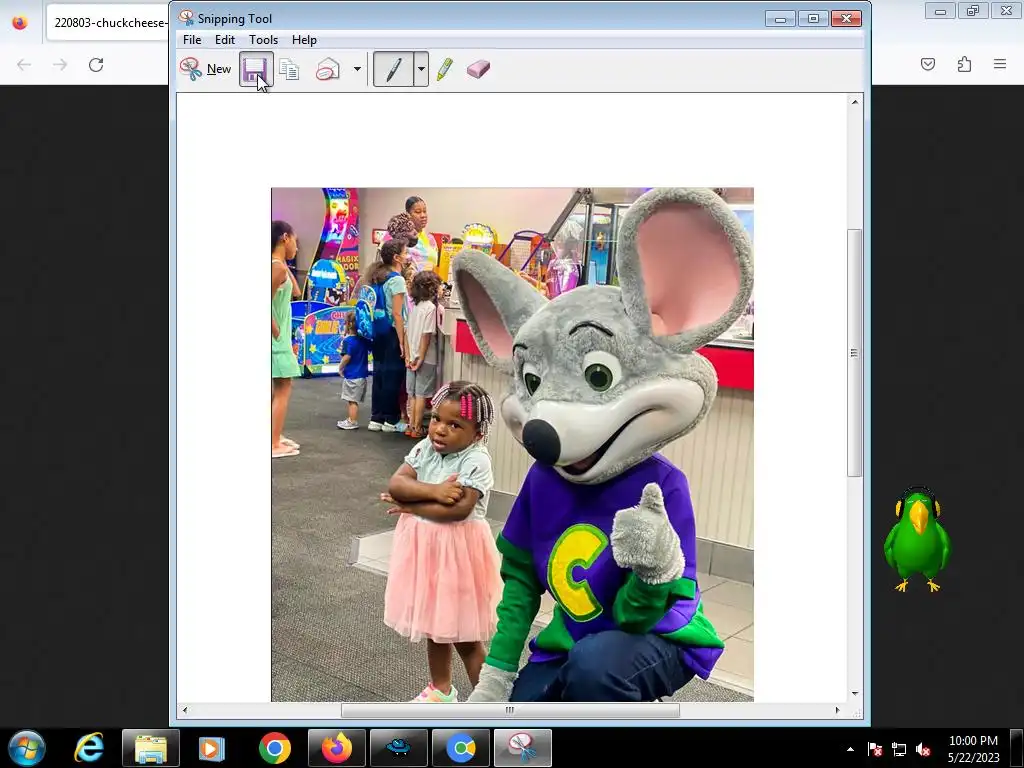Show hidden tray icons arrow
The height and width of the screenshot is (768, 1024).
(x=850, y=749)
